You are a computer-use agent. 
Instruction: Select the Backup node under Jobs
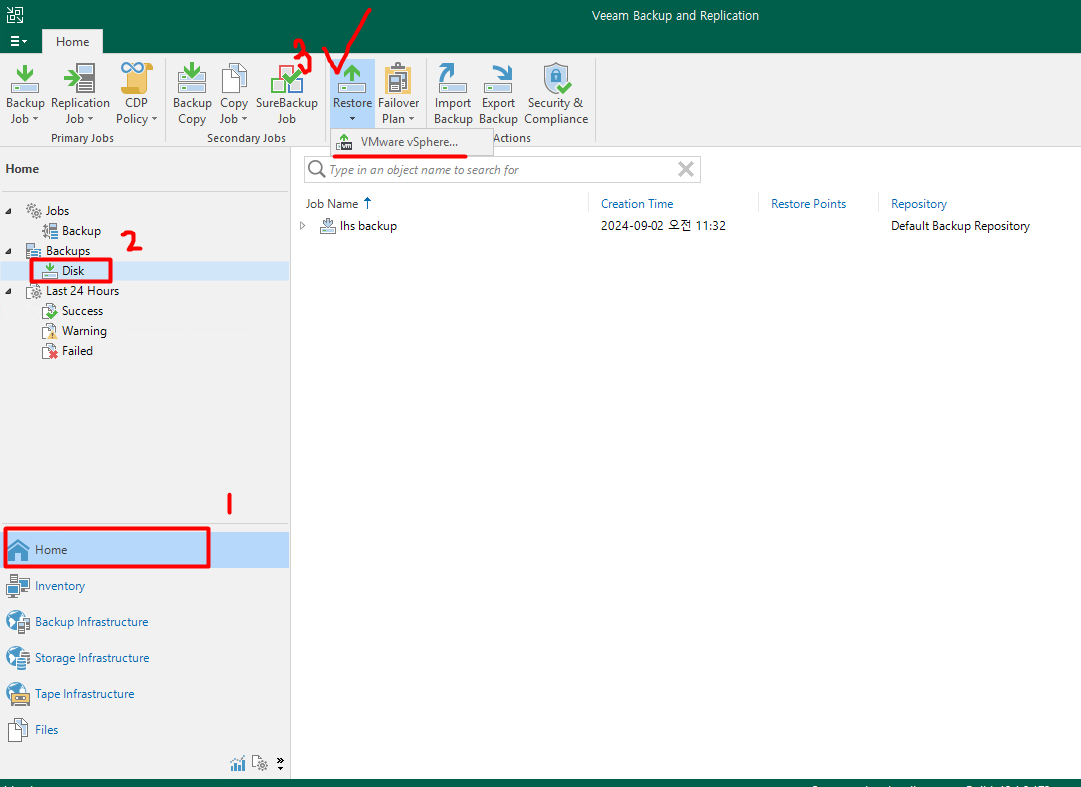point(72,231)
